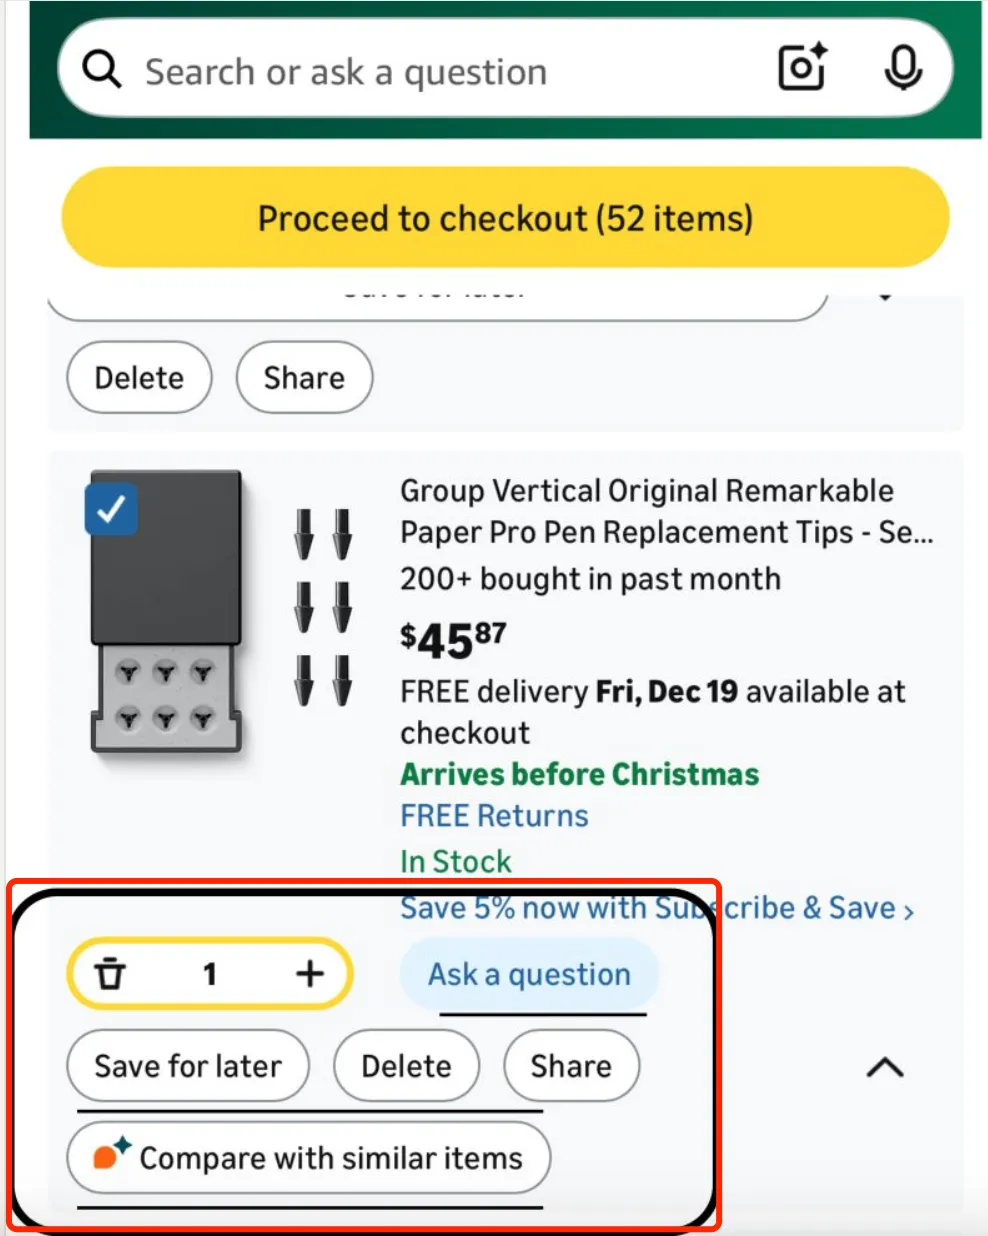The image size is (988, 1236).
Task: Open the Remarkable Paper Pro tips title
Action: coord(666,511)
